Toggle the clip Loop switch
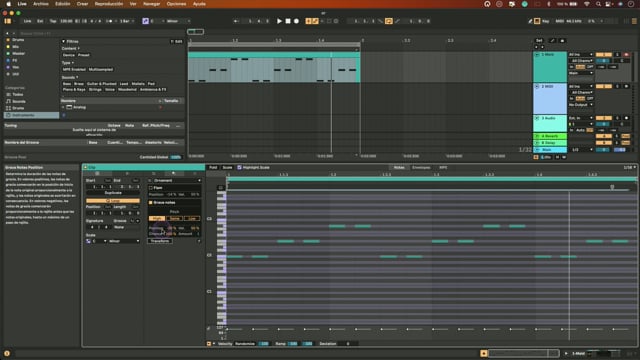The width and height of the screenshot is (640, 360). tap(113, 201)
